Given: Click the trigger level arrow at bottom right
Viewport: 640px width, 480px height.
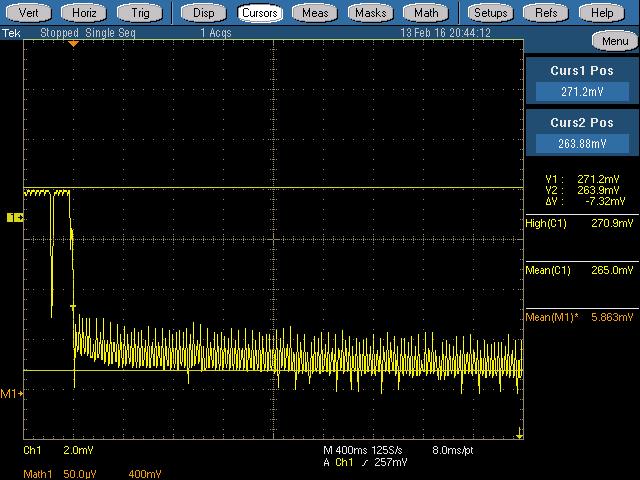Looking at the screenshot, I should [x=520, y=435].
